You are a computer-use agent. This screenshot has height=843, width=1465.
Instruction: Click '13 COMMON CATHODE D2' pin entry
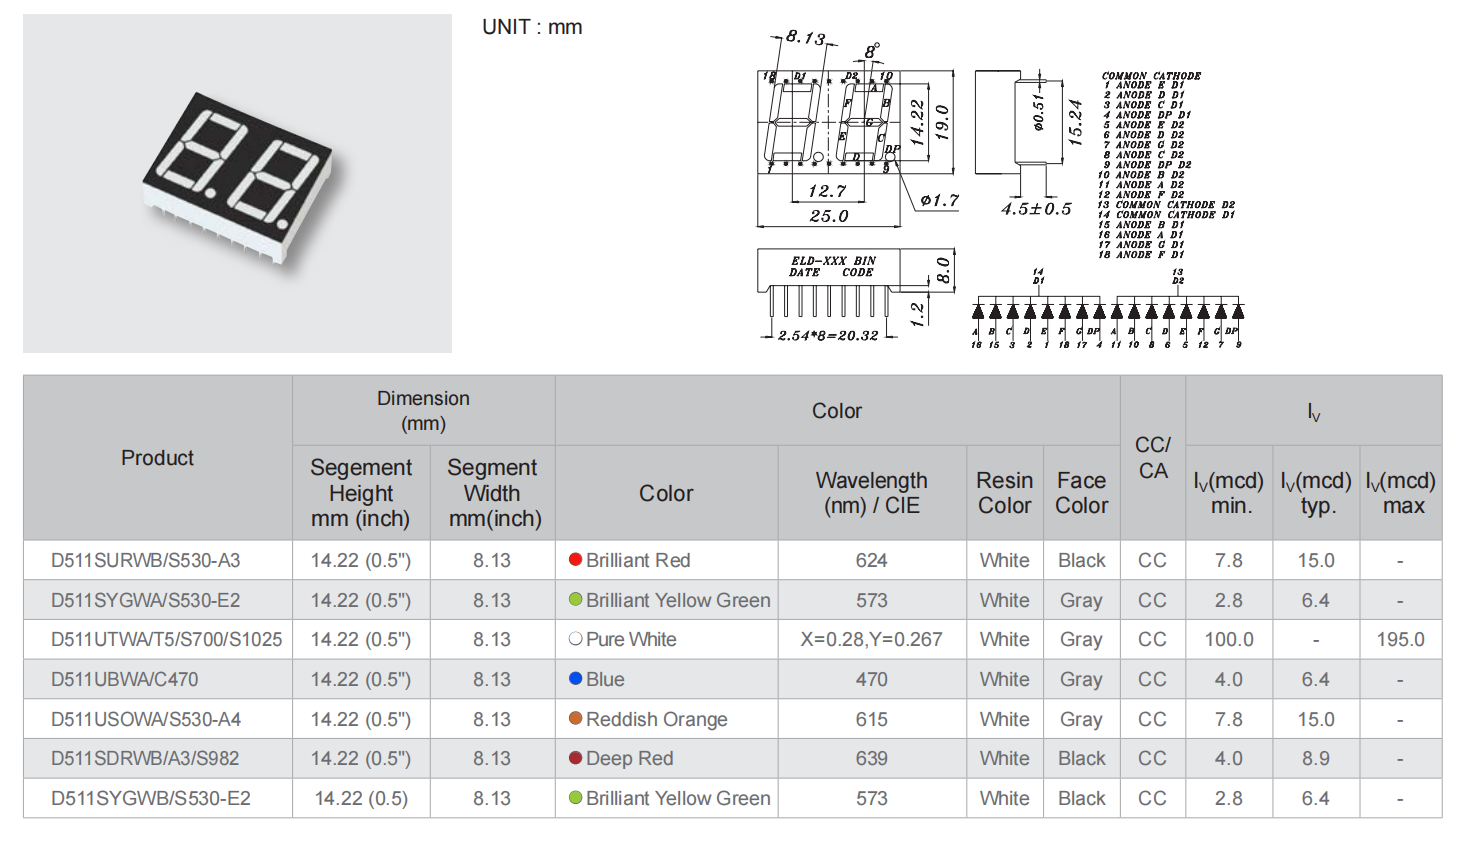[1166, 205]
